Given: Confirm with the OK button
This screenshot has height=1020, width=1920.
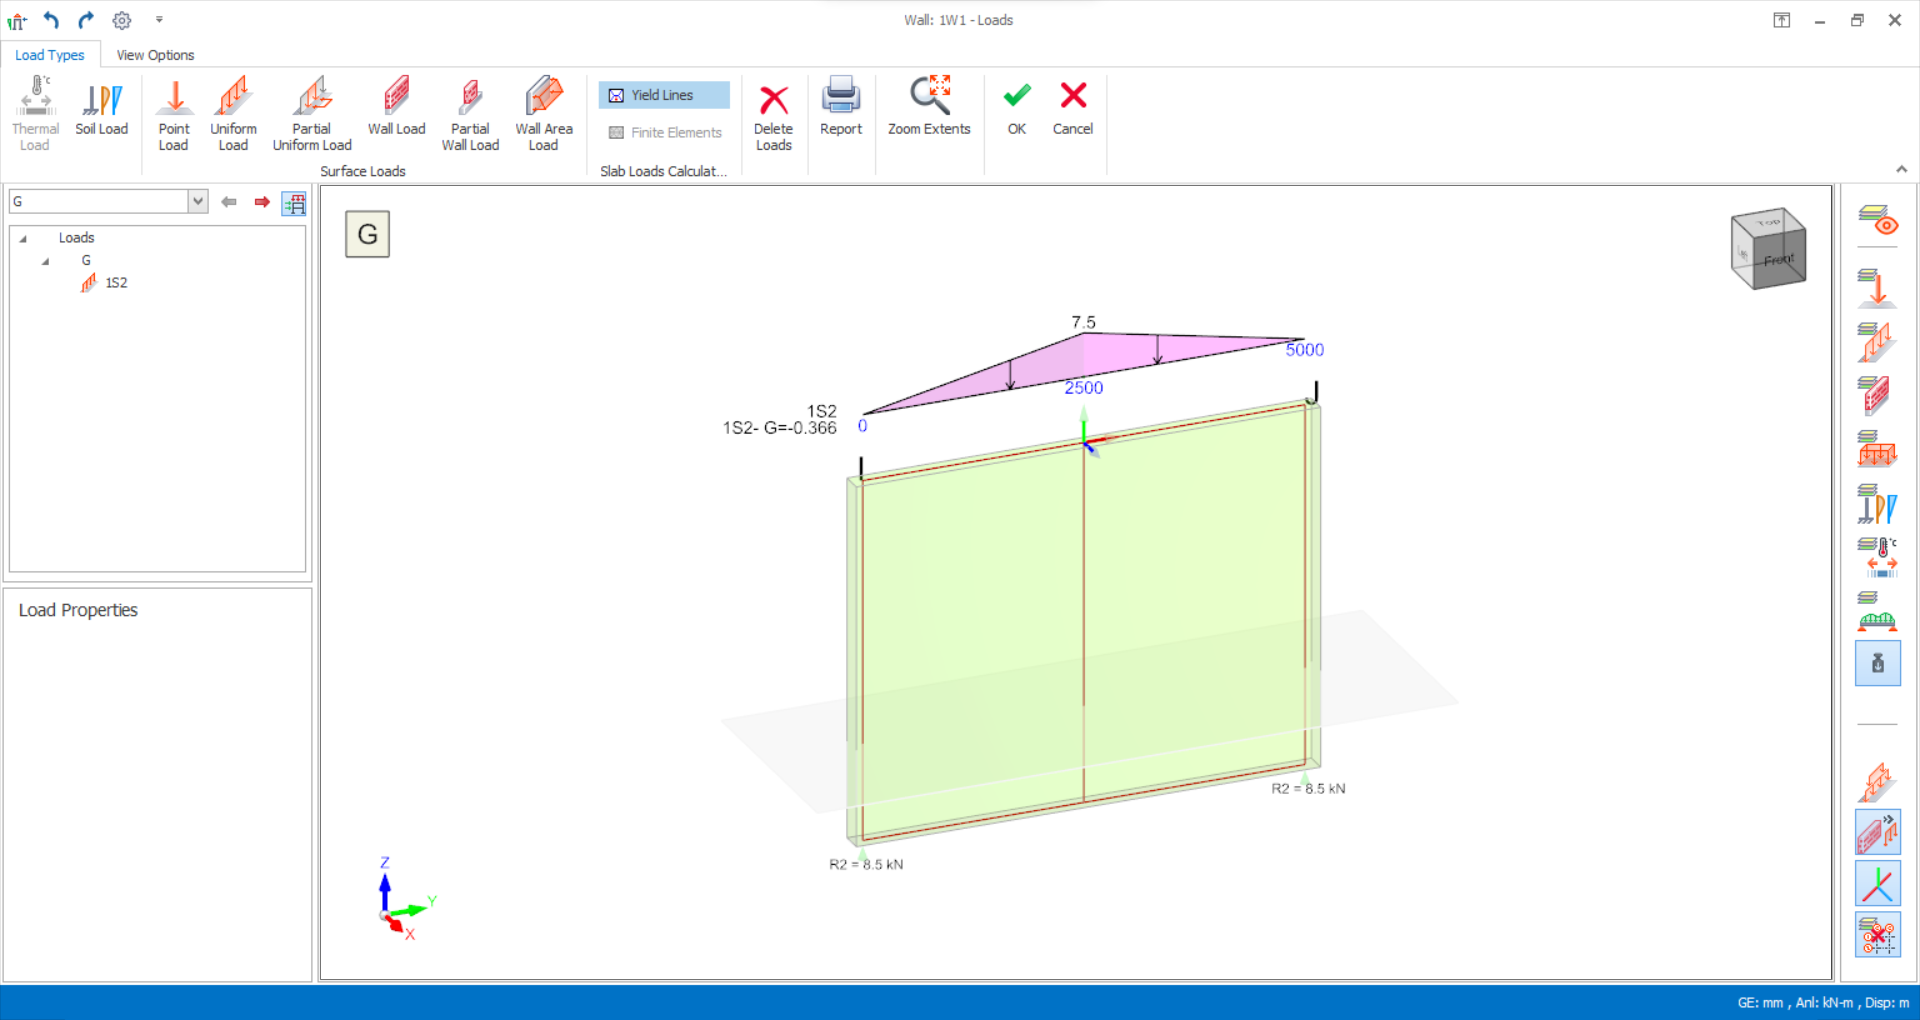Looking at the screenshot, I should tap(1016, 108).
